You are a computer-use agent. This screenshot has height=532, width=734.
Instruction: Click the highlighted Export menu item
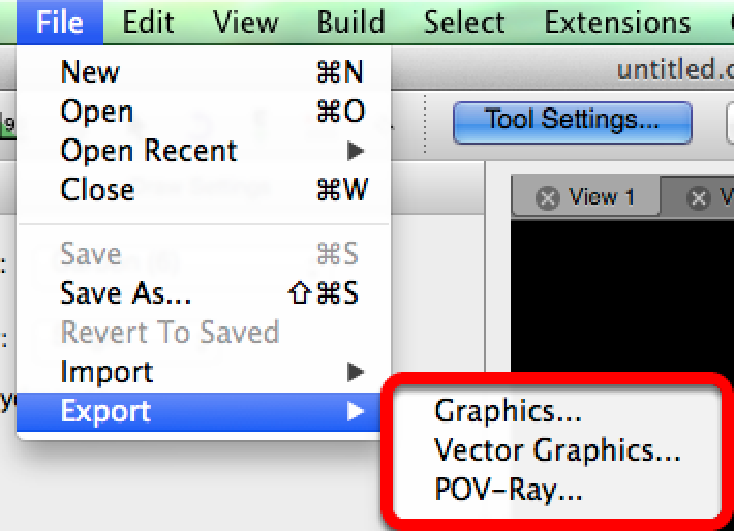(x=106, y=411)
